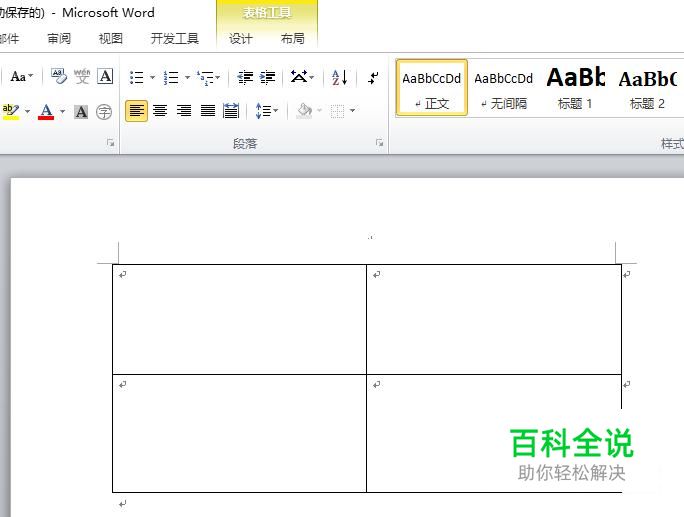Click inside the top-right table cell
The height and width of the screenshot is (517, 684).
click(494, 319)
